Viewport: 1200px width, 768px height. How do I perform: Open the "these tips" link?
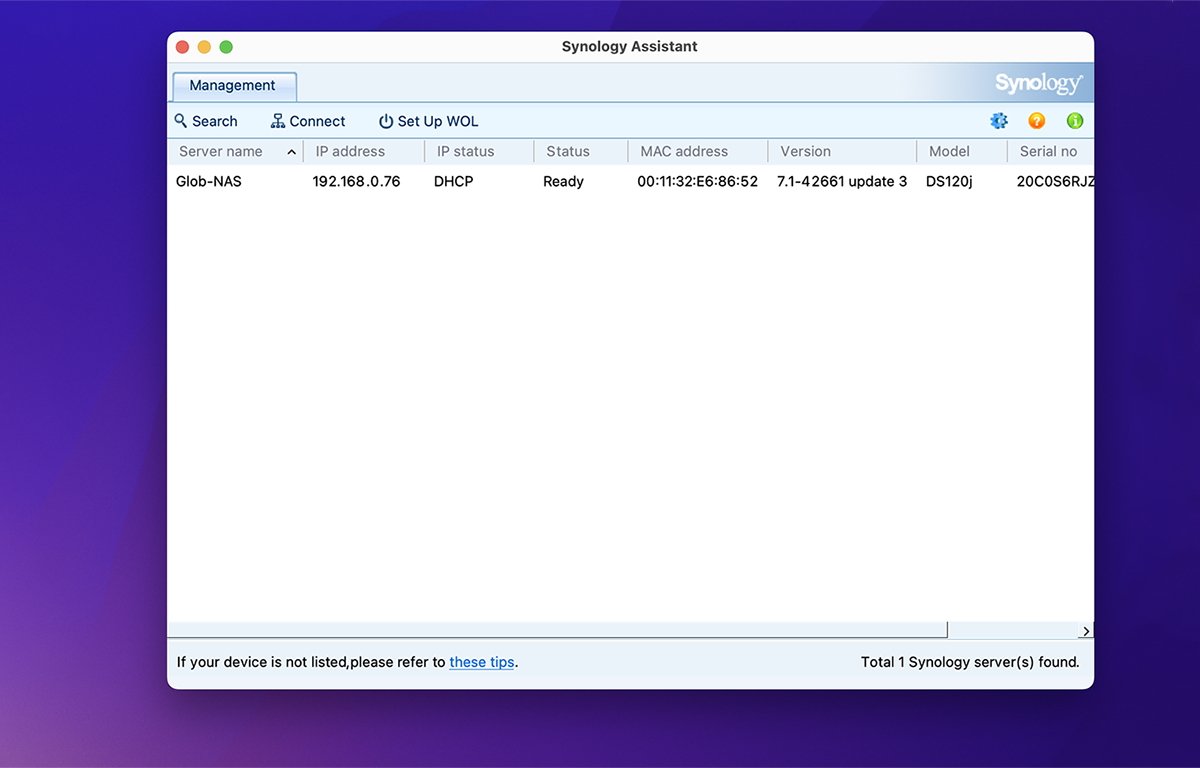click(x=482, y=662)
